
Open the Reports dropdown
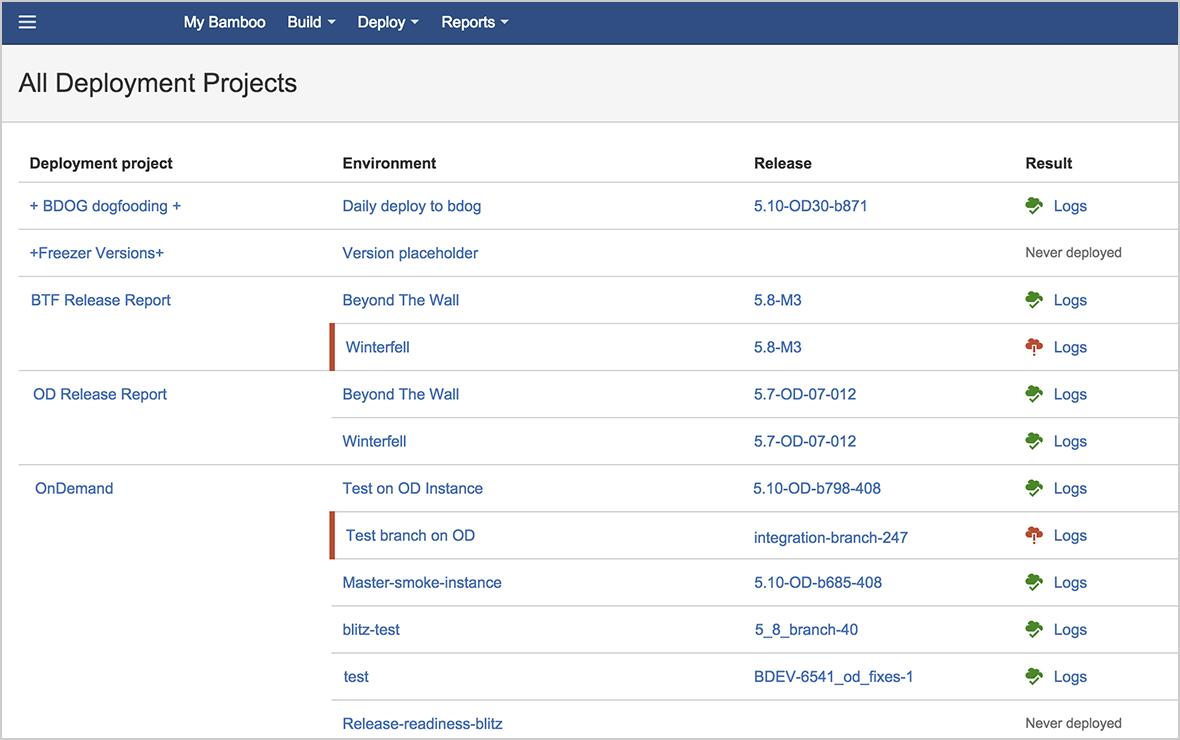474,22
